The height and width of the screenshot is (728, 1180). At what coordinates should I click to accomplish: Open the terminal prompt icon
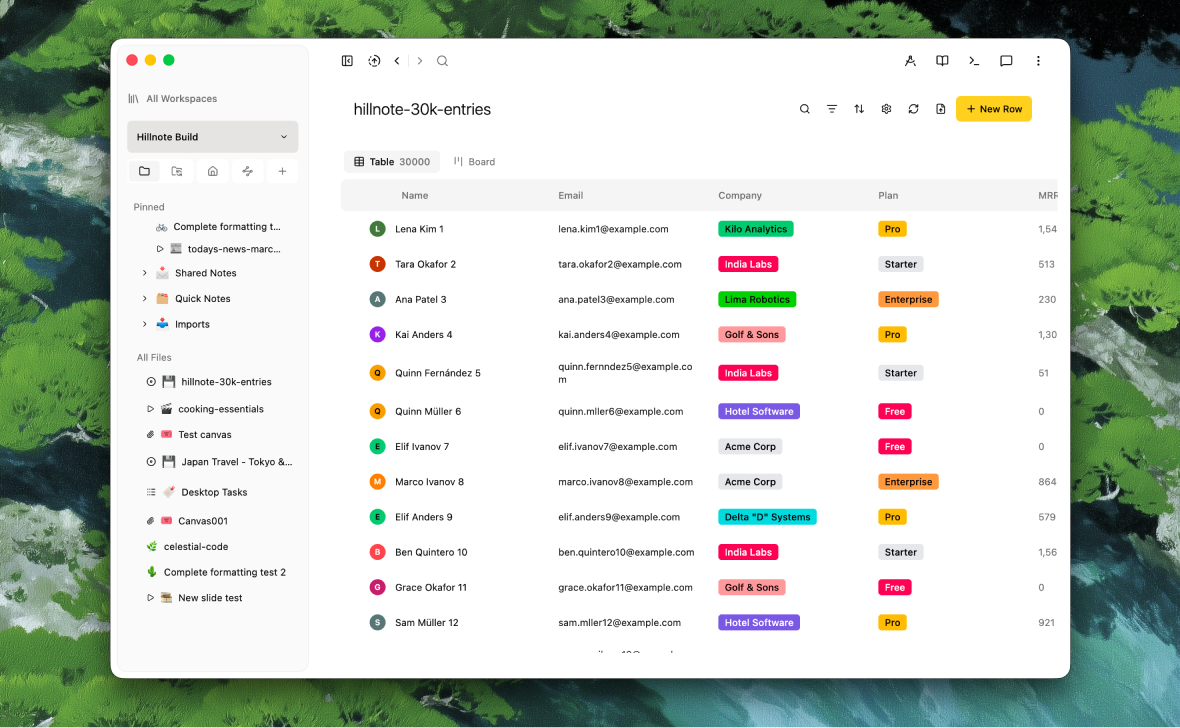[x=974, y=61]
